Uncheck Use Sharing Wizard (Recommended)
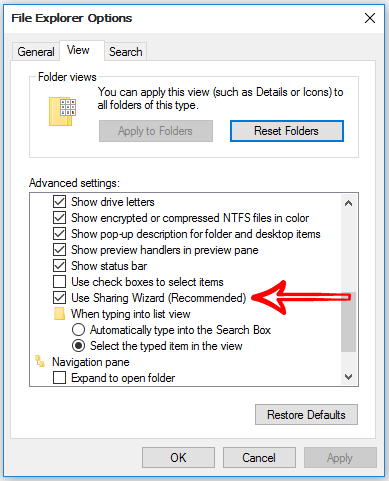This screenshot has width=389, height=481. point(59,298)
